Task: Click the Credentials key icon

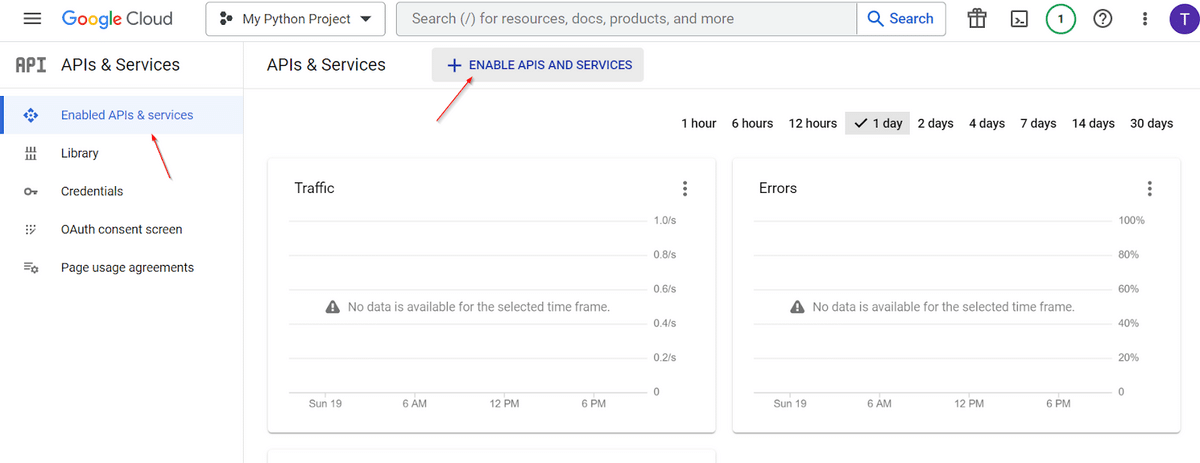Action: click(x=30, y=192)
